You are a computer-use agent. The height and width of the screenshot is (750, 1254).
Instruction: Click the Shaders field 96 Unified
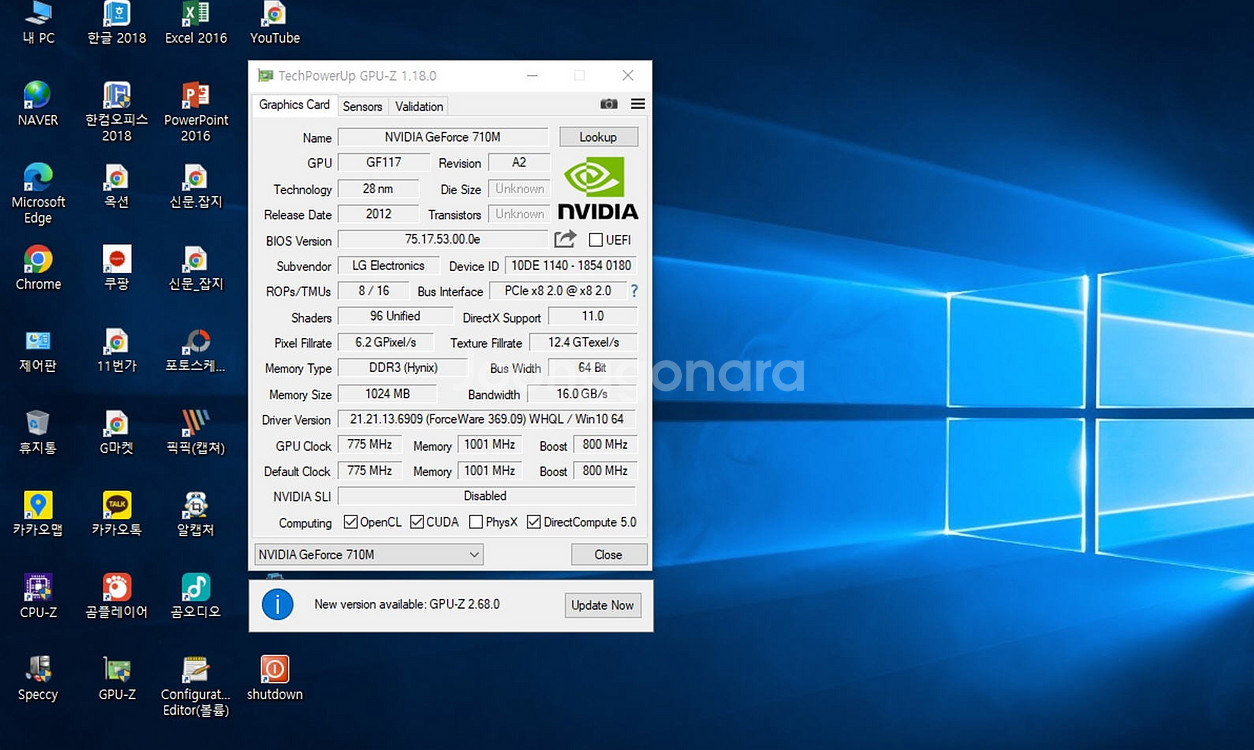point(395,316)
